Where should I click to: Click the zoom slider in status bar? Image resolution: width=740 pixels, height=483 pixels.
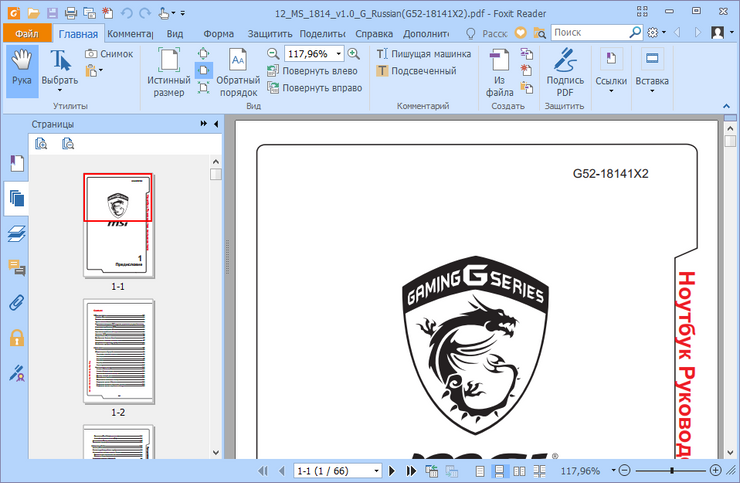point(670,470)
